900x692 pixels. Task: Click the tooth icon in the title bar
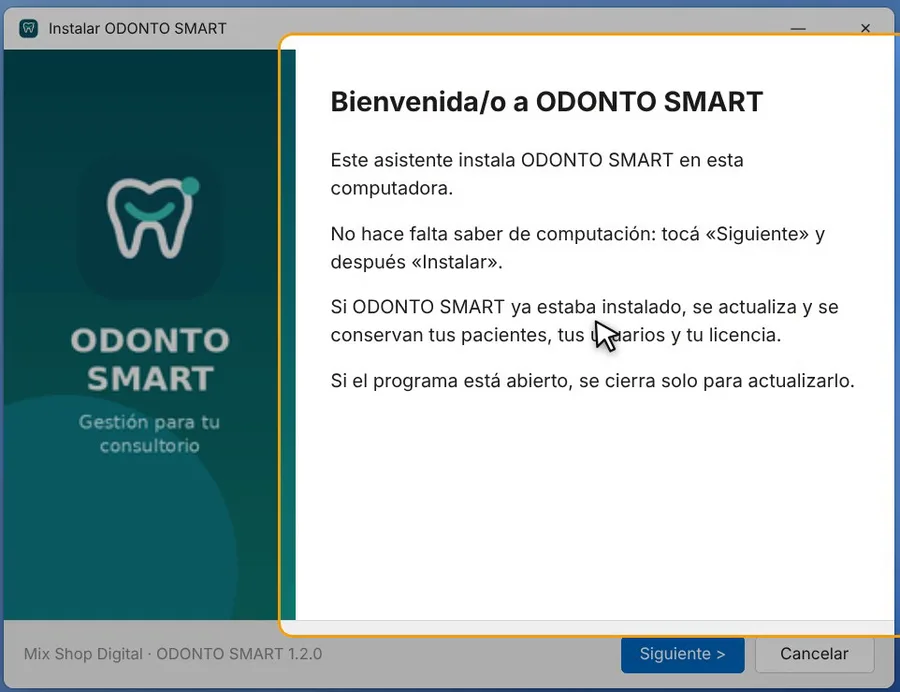coord(28,28)
